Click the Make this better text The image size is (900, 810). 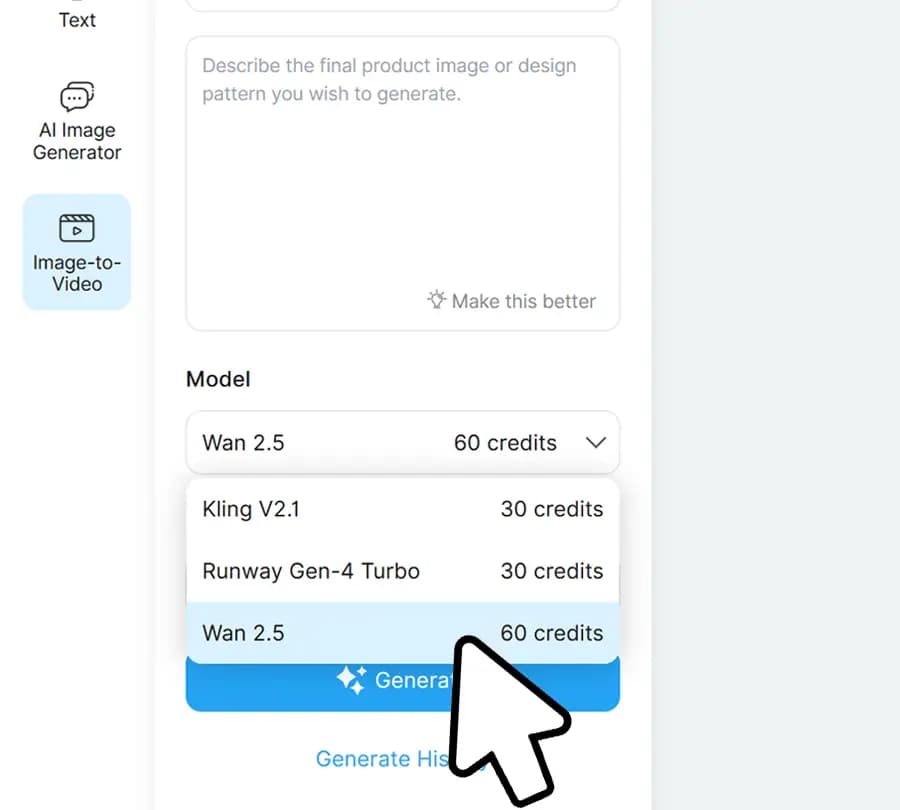pos(523,301)
